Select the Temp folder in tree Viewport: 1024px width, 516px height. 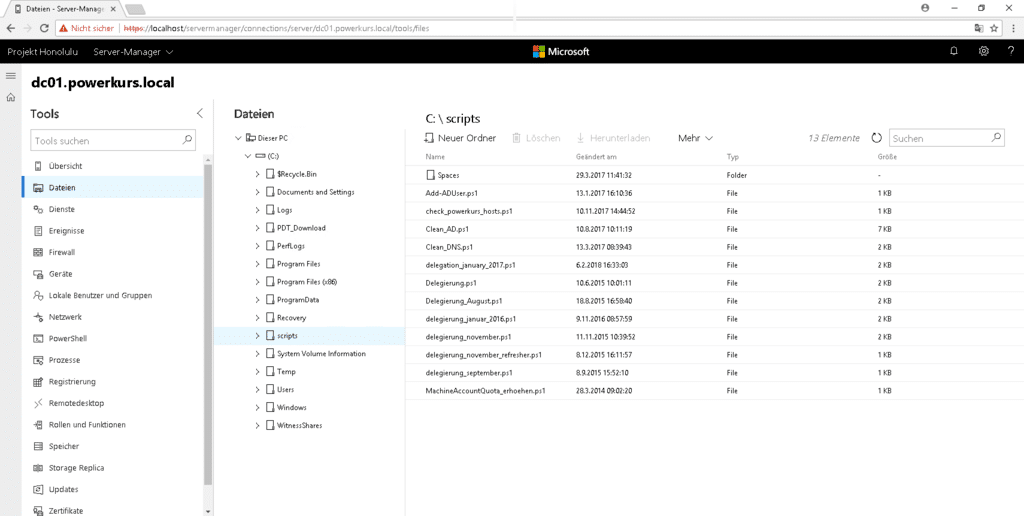pyautogui.click(x=286, y=372)
